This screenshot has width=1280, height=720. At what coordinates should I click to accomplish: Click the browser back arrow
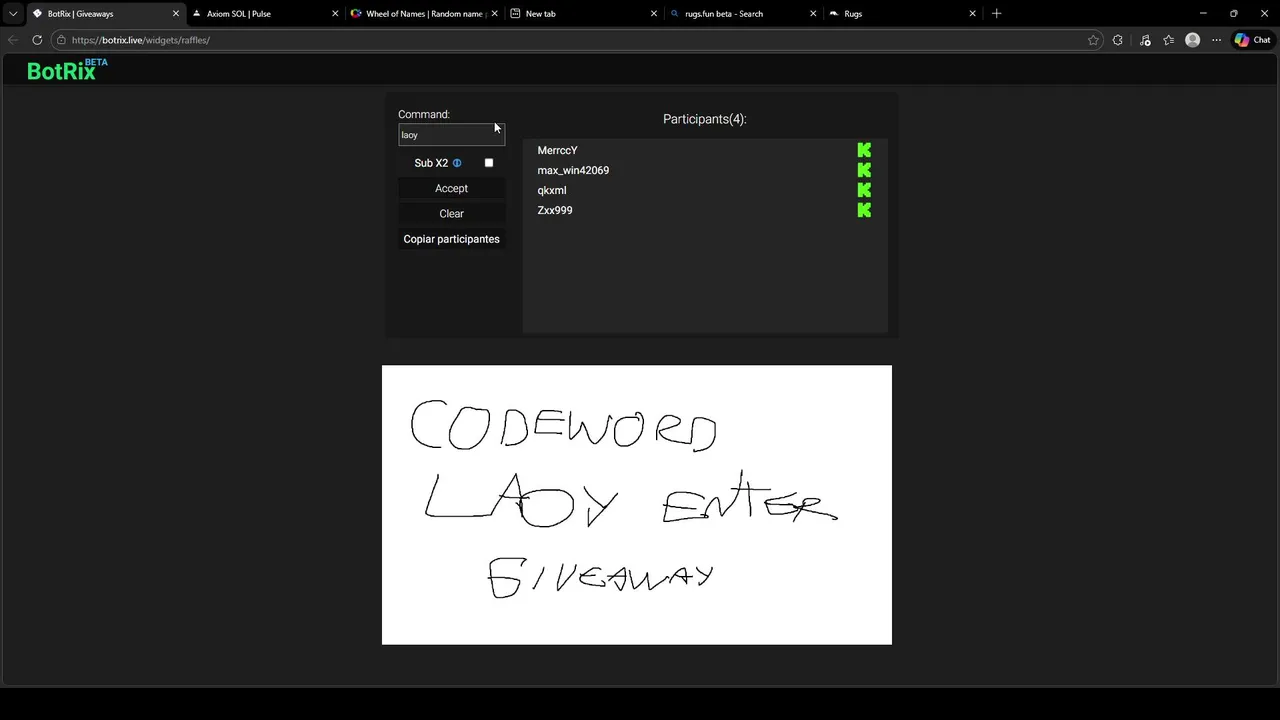[x=12, y=40]
